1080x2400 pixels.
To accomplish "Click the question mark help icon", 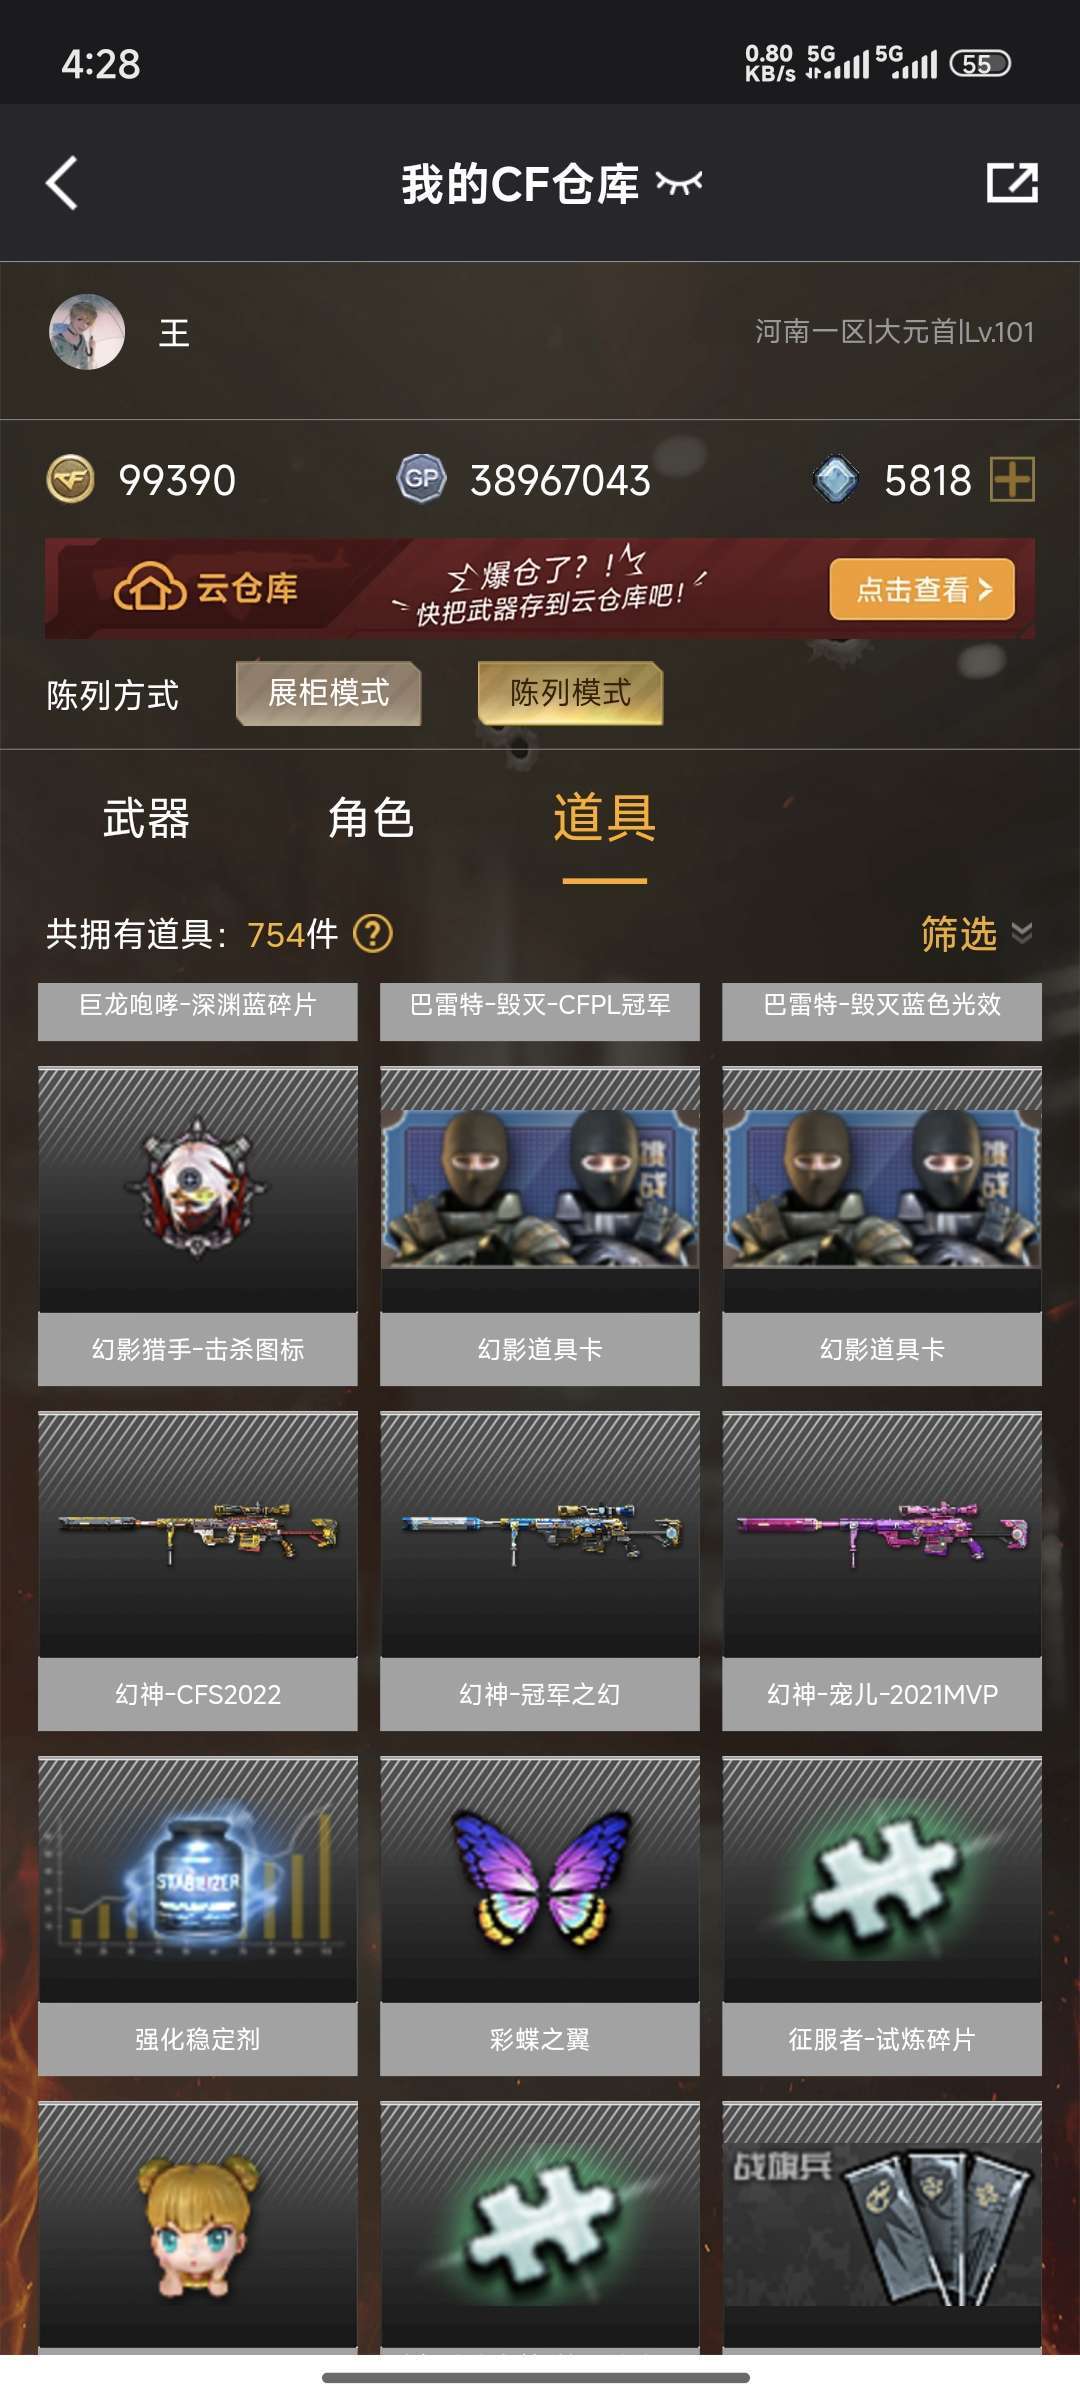I will [374, 934].
